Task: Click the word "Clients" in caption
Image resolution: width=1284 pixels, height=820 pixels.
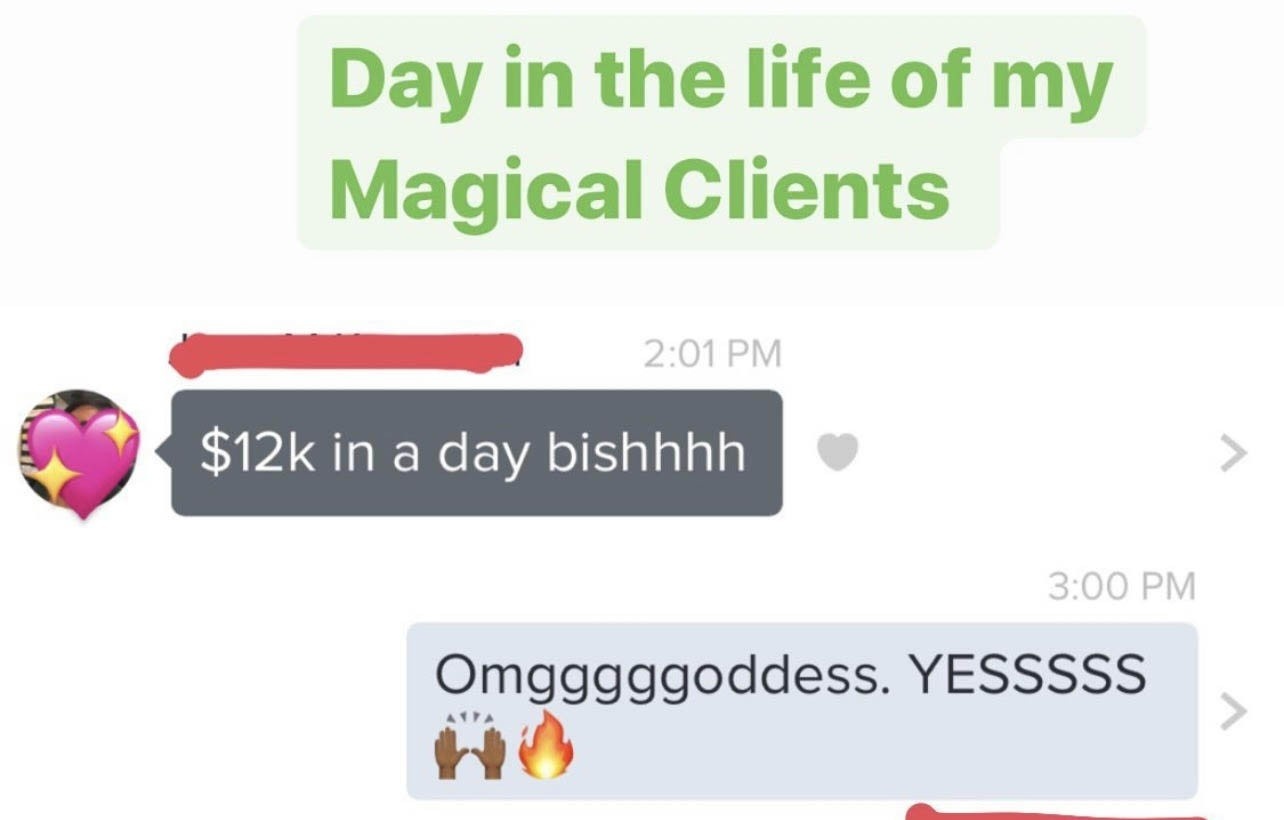Action: [807, 188]
